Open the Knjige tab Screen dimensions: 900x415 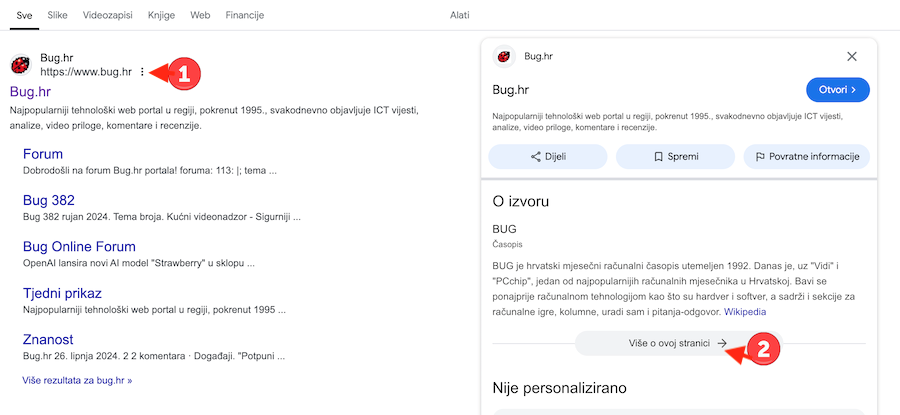click(161, 15)
